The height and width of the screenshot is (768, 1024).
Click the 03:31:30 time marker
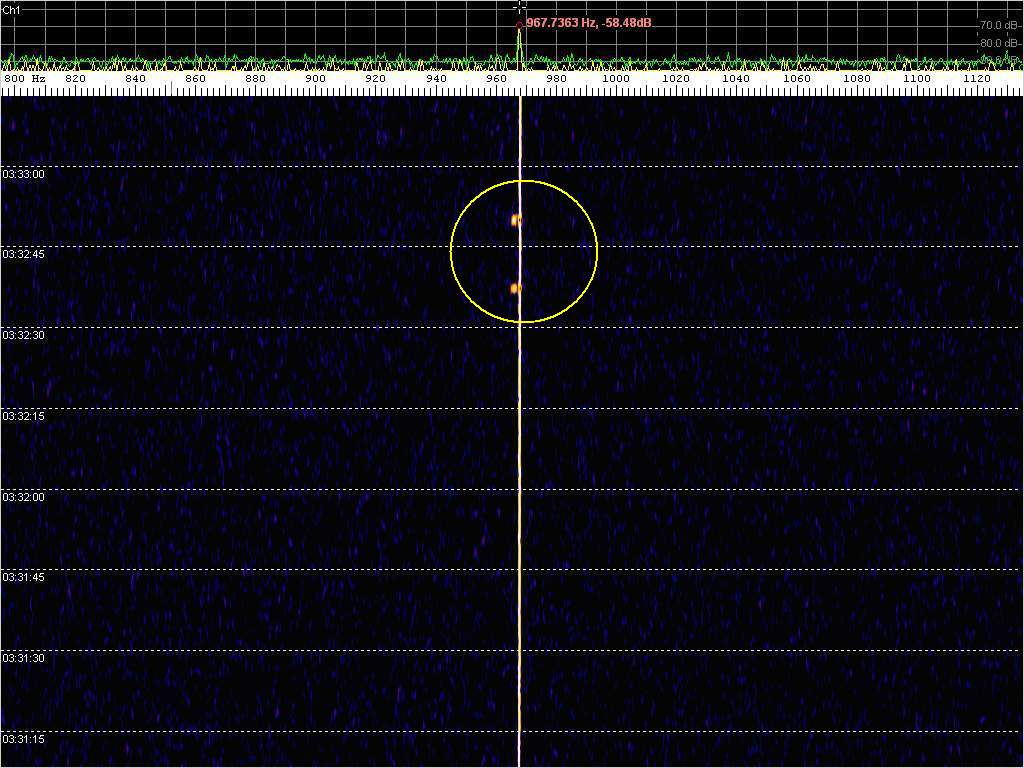[x=23, y=658]
